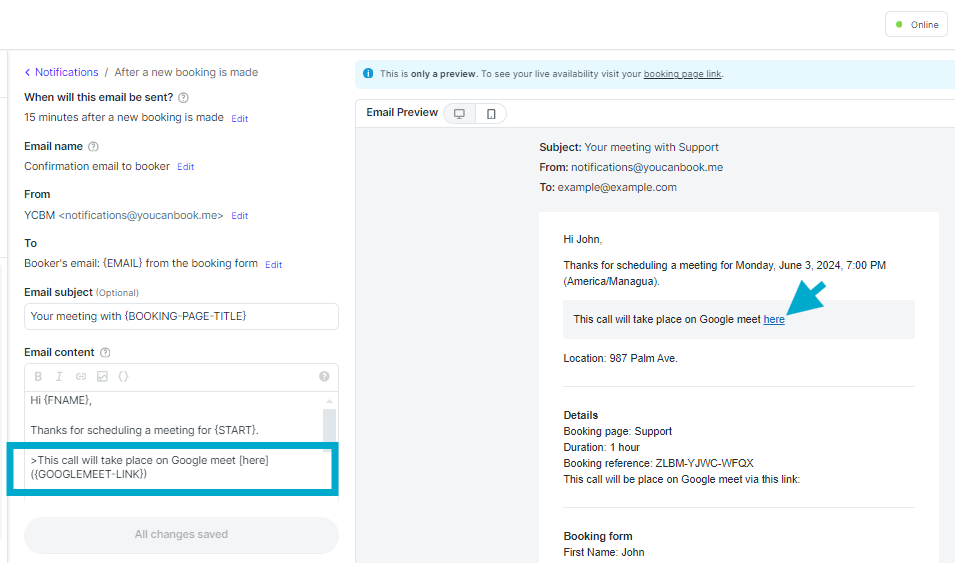Click help icon beside 'When will this email be sent?'
The width and height of the screenshot is (955, 563).
[183, 97]
